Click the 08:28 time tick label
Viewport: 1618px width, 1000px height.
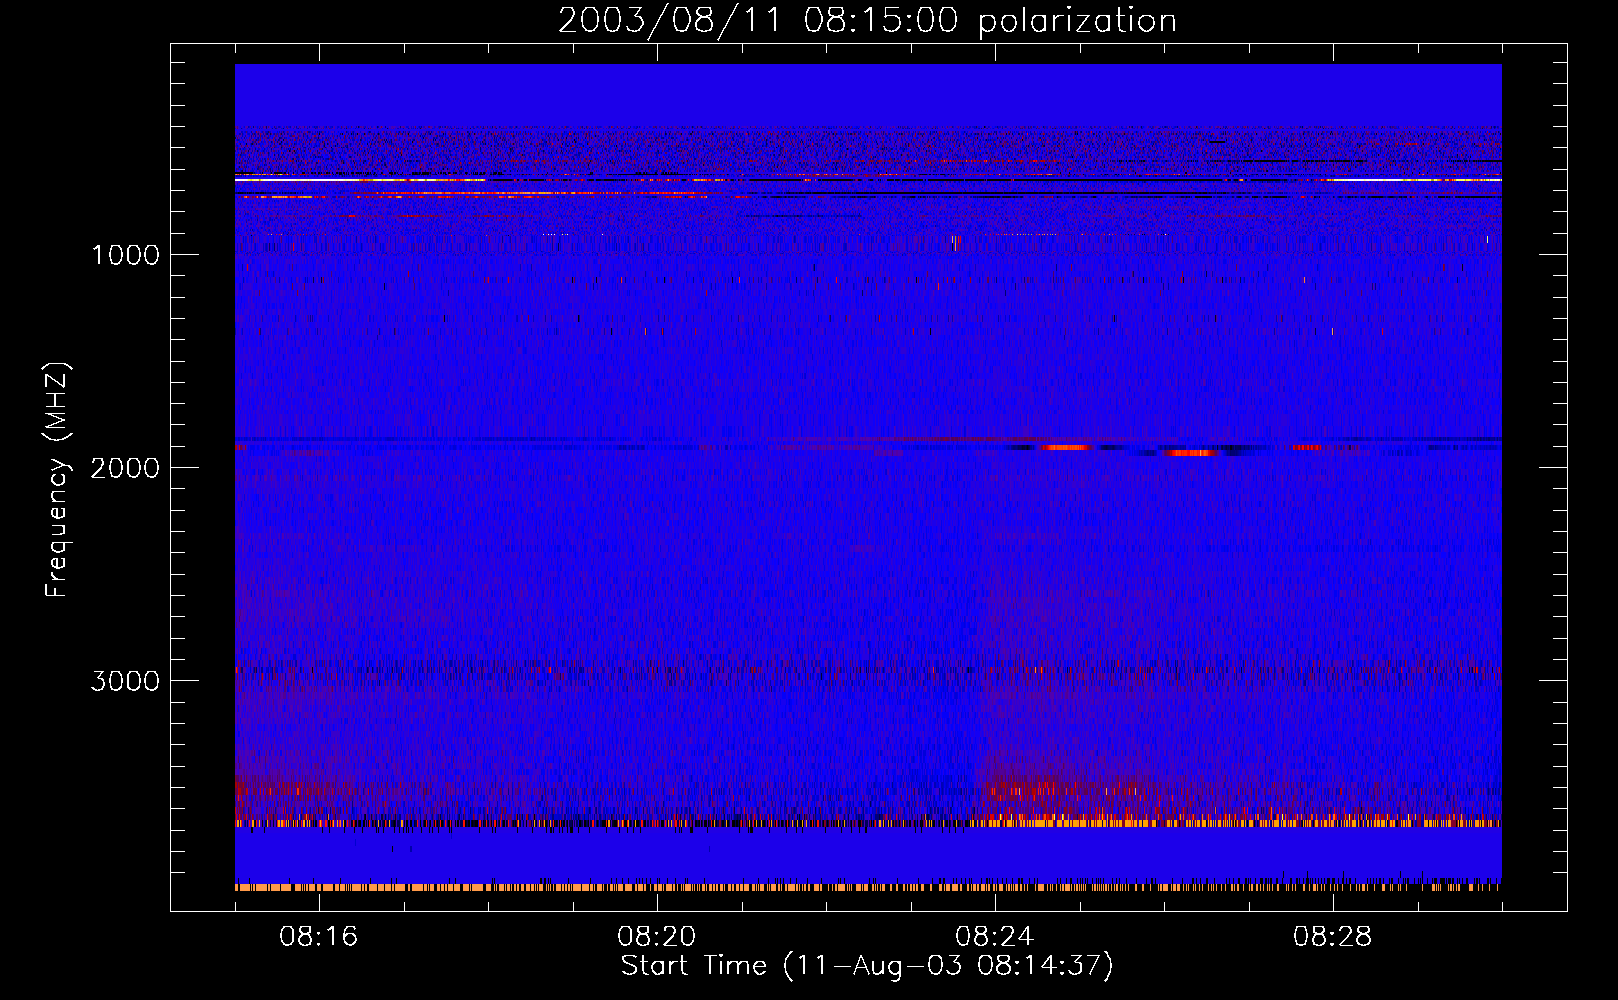click(x=1332, y=937)
